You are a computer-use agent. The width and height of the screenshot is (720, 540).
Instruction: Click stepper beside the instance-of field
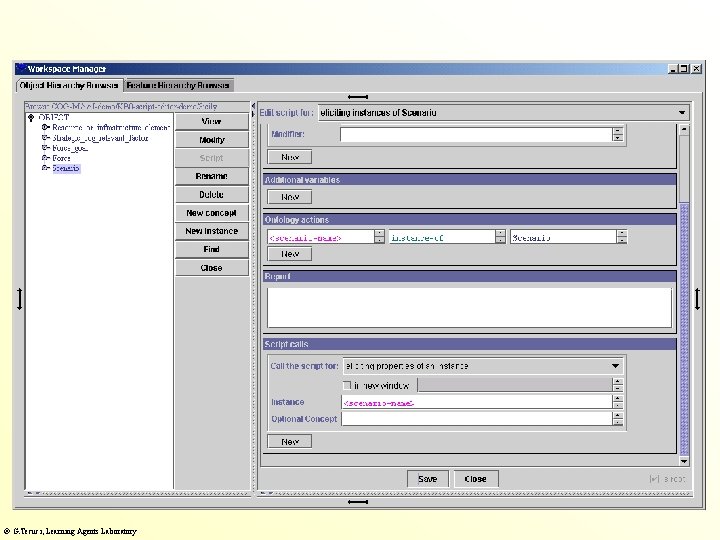pos(501,237)
